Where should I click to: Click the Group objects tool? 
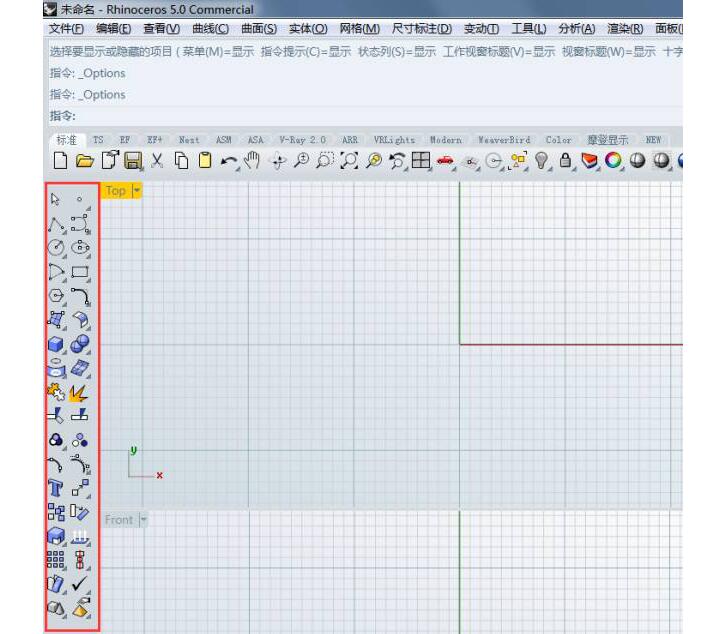click(x=56, y=440)
